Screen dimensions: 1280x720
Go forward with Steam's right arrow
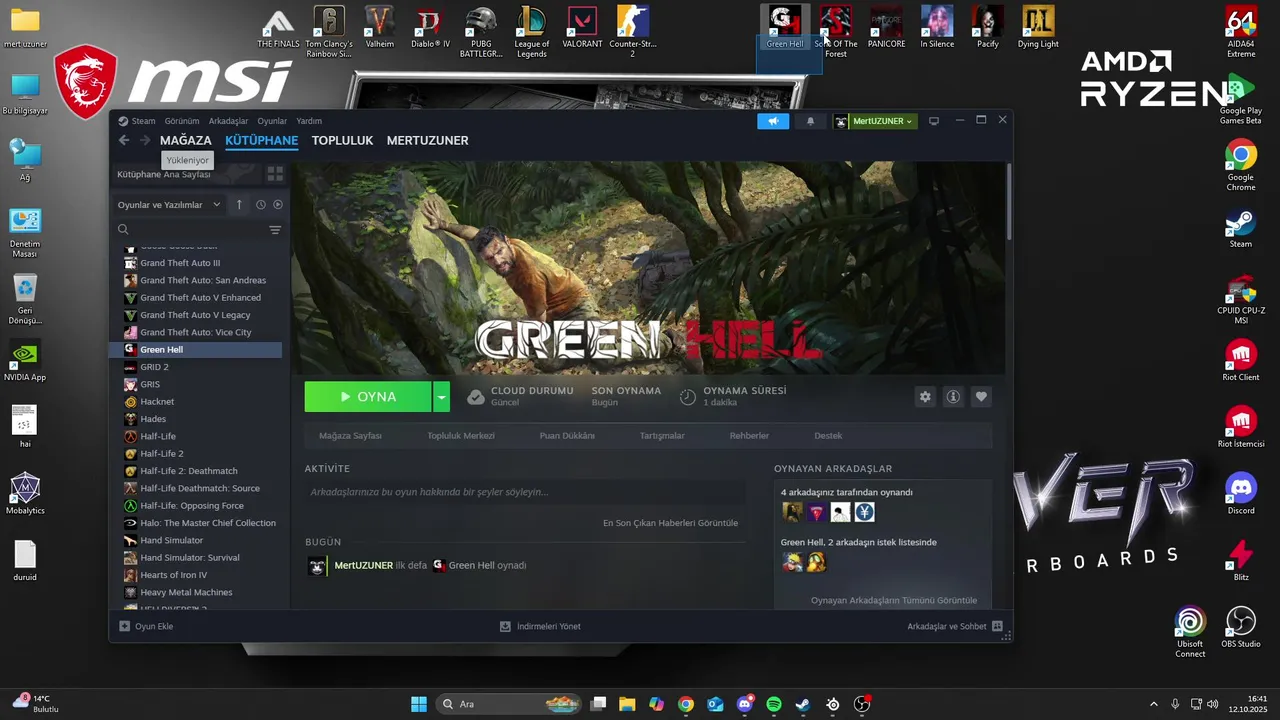tap(145, 141)
